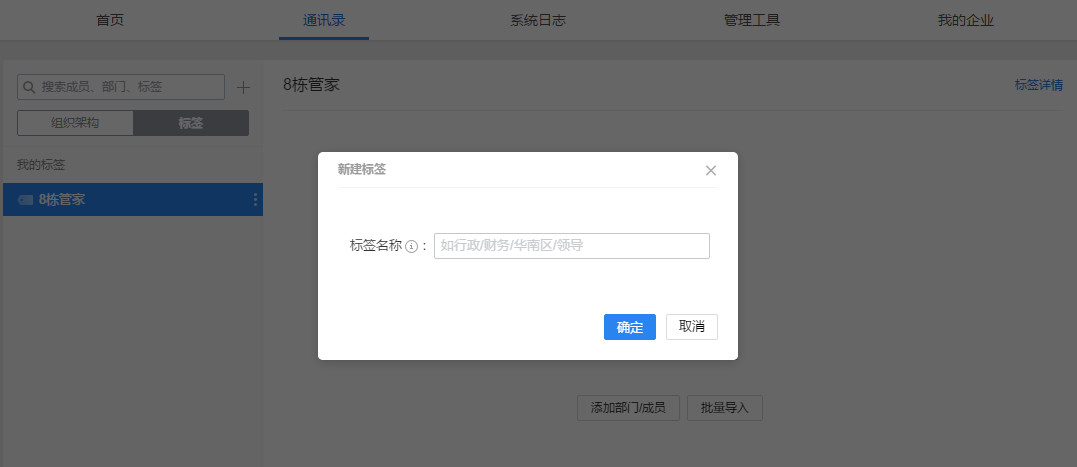Open the 系统日志 tab

pyautogui.click(x=538, y=20)
